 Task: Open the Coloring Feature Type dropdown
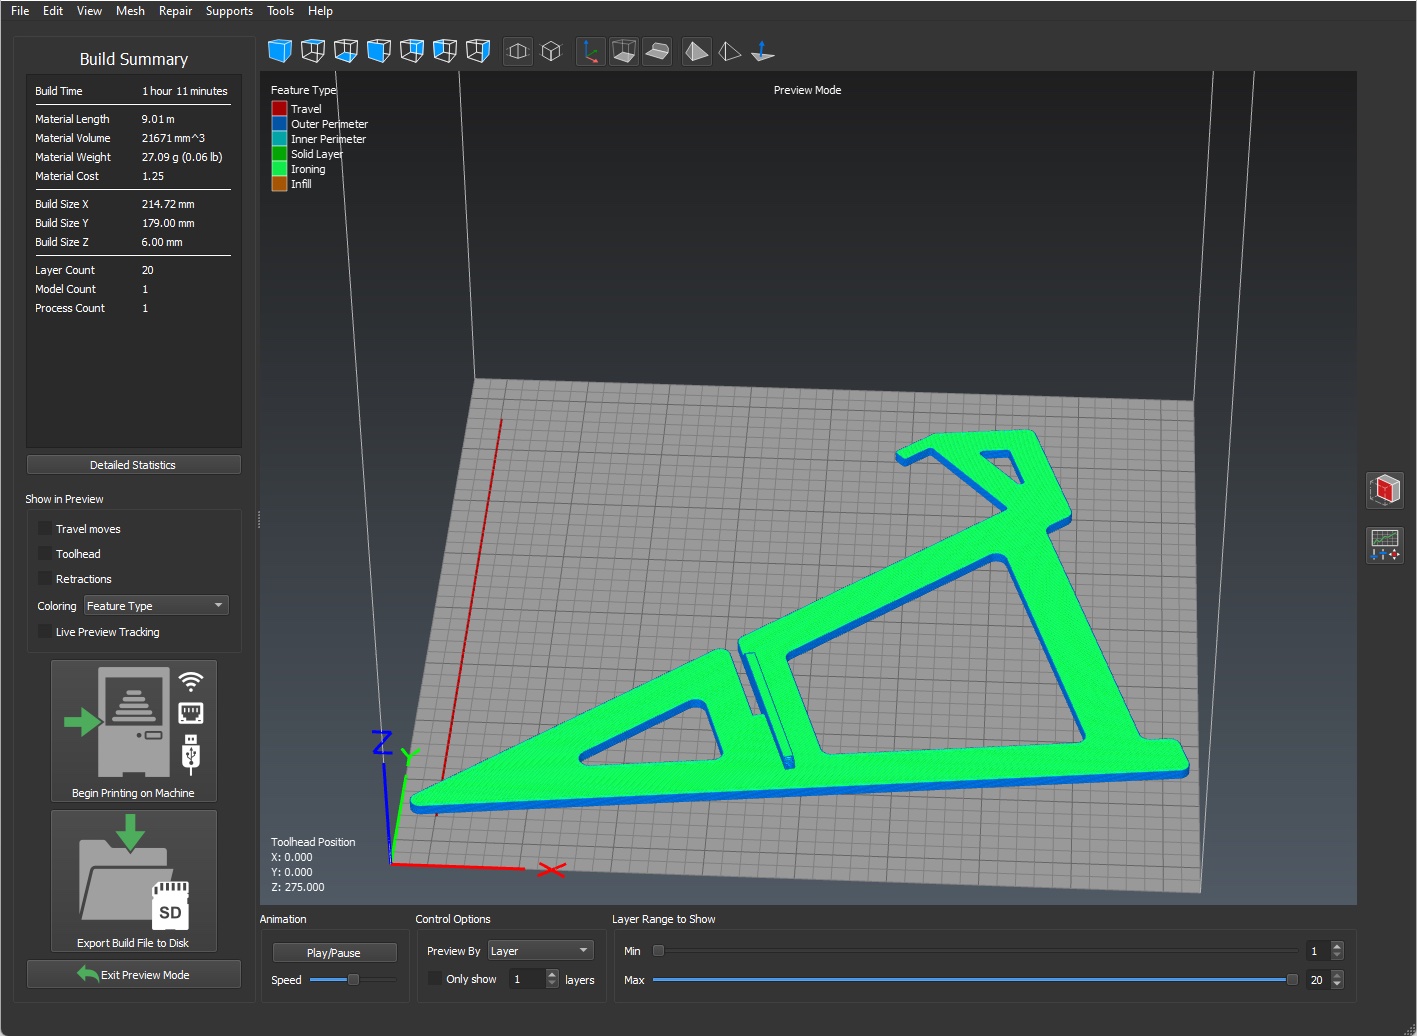tap(156, 605)
